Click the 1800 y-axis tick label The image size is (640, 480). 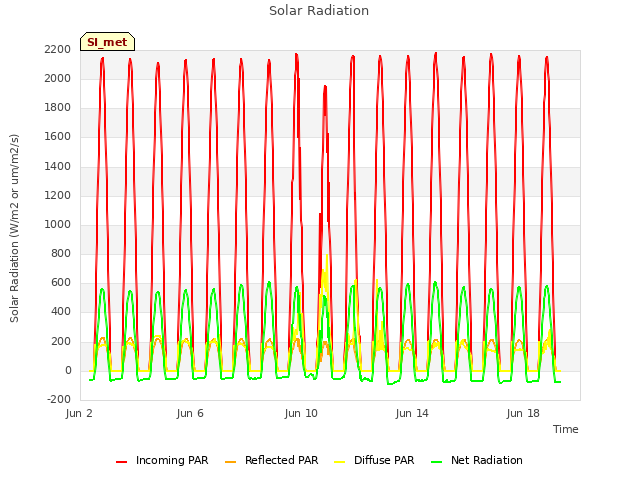pyautogui.click(x=58, y=108)
